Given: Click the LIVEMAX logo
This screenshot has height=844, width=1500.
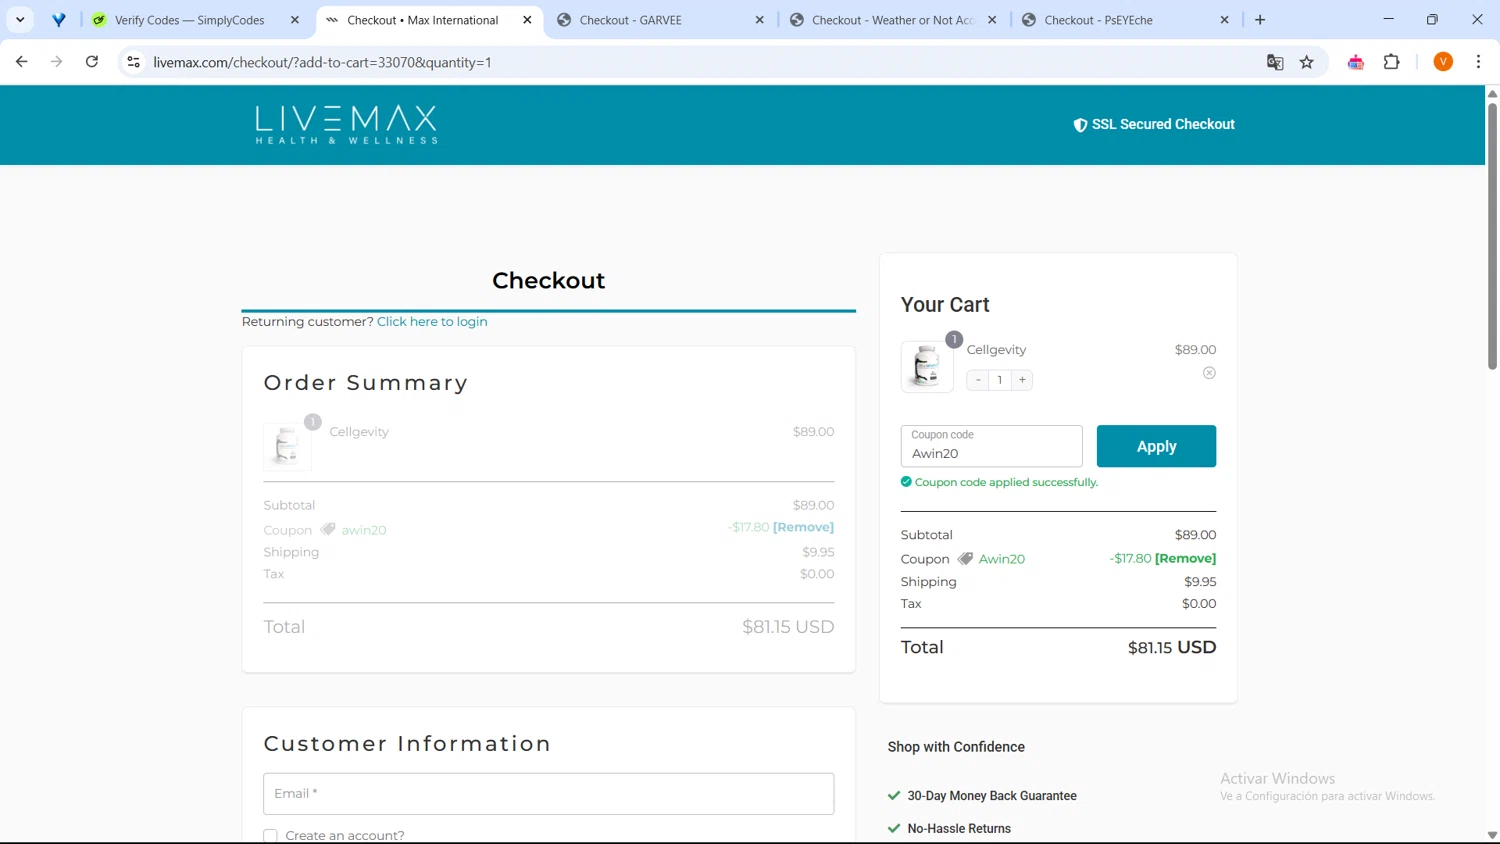Looking at the screenshot, I should [346, 125].
